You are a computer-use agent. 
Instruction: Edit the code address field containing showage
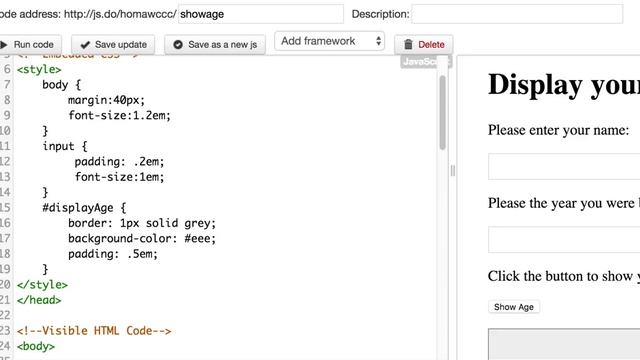tap(261, 14)
